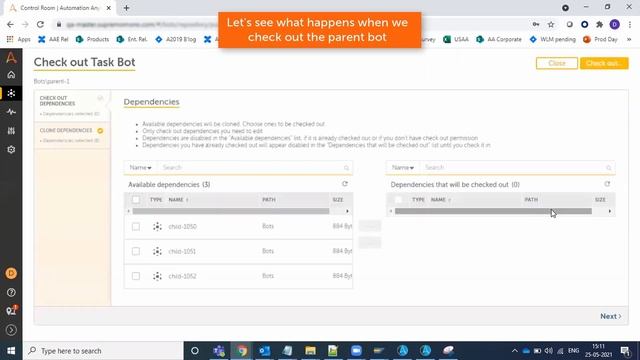Click the search icon in the right search box
This screenshot has height=360, width=640.
click(x=609, y=168)
